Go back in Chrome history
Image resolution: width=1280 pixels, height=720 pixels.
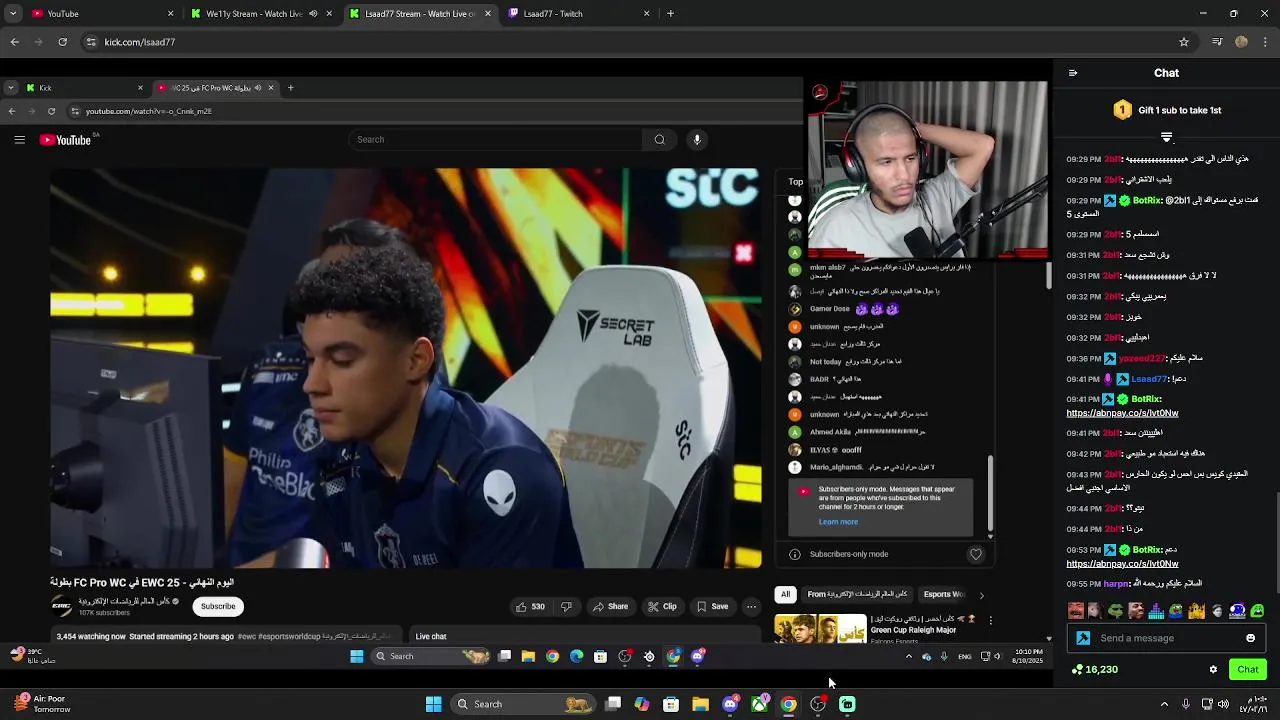14,42
